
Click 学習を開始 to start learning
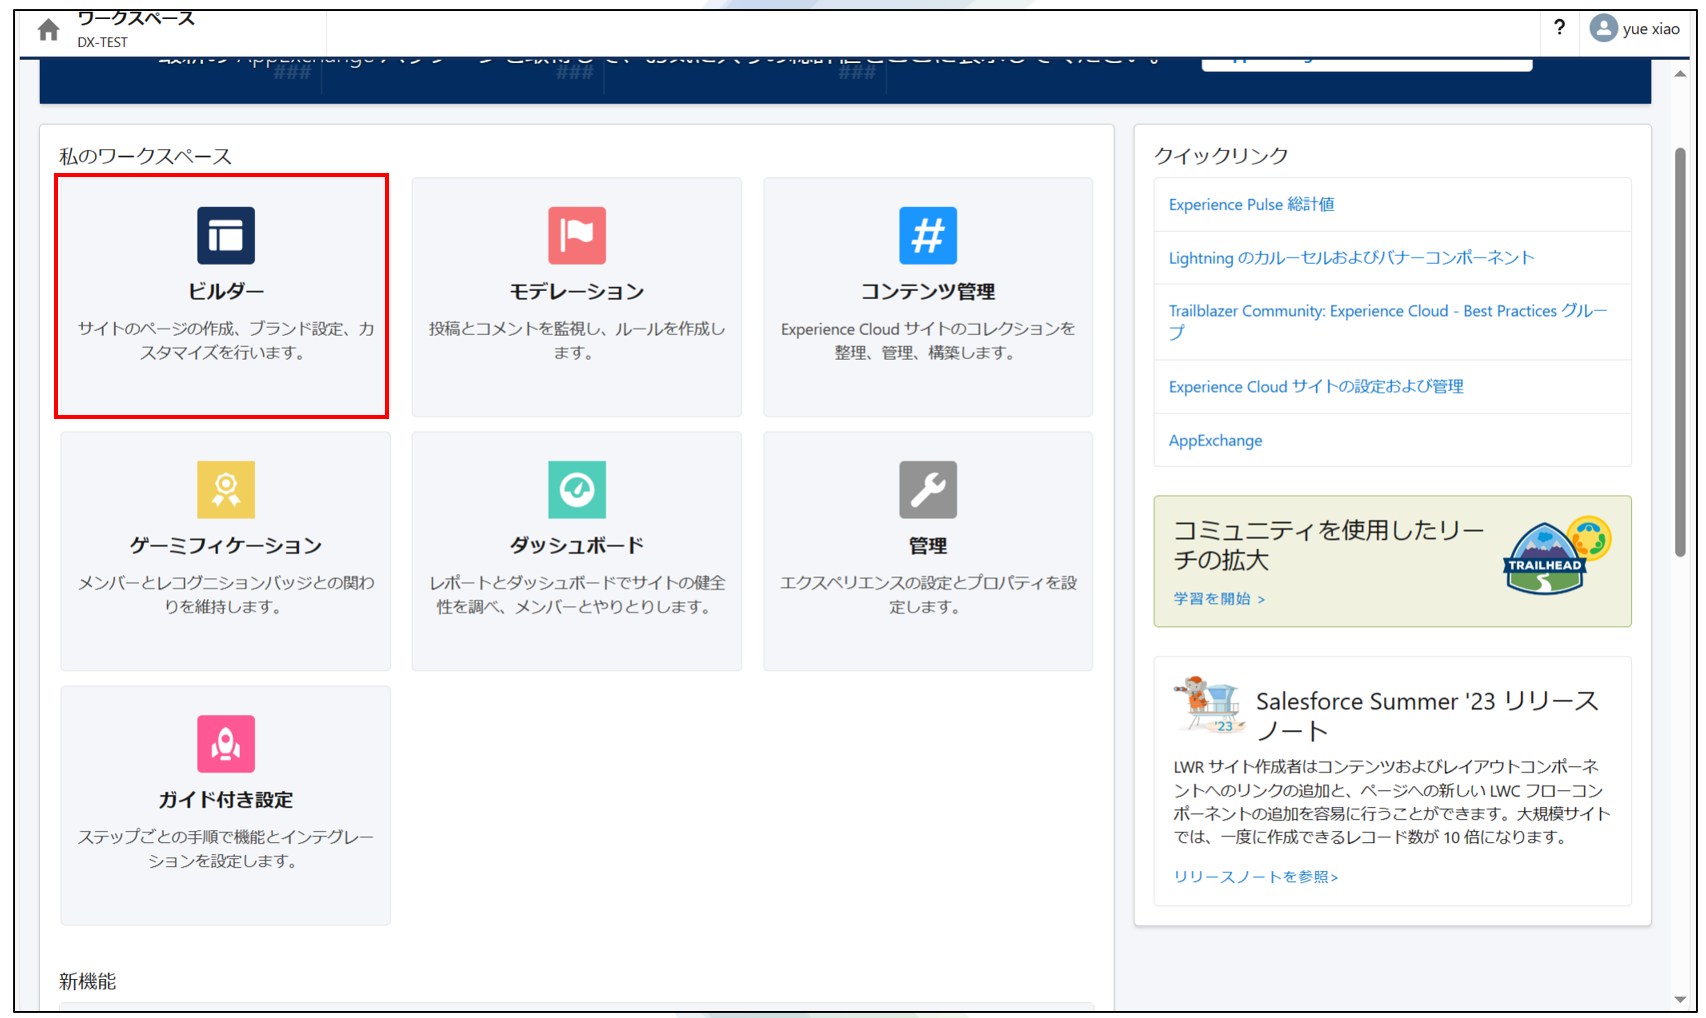pyautogui.click(x=1219, y=599)
